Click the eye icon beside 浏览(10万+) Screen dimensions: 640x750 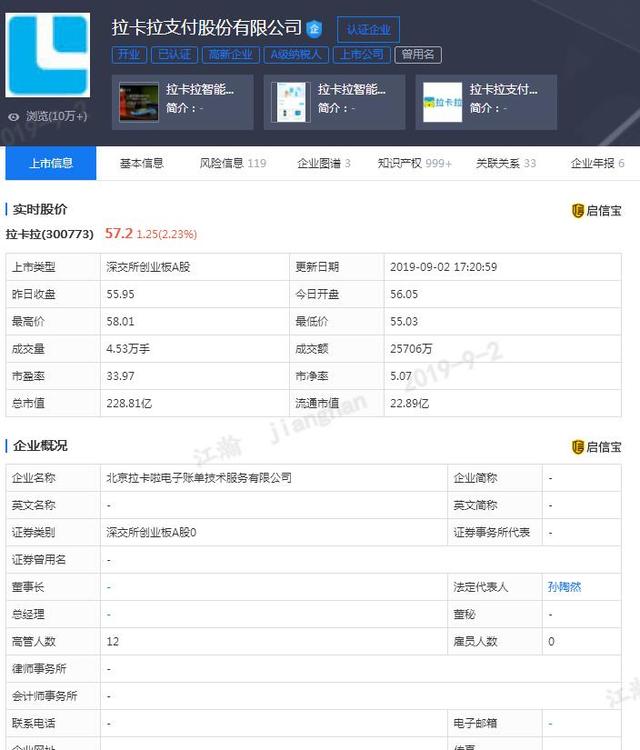pyautogui.click(x=14, y=117)
